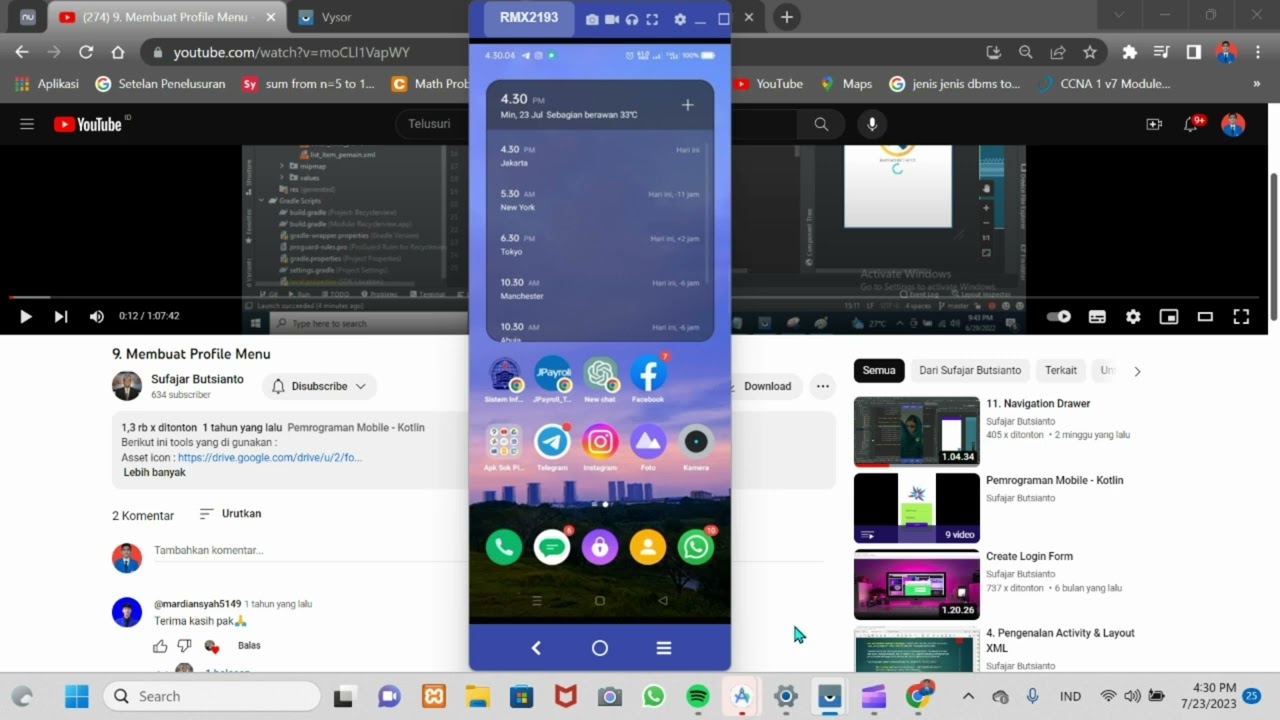Click the headphones audio icon in Vysor
Screen dimensions: 1280x720
[x=632, y=20]
